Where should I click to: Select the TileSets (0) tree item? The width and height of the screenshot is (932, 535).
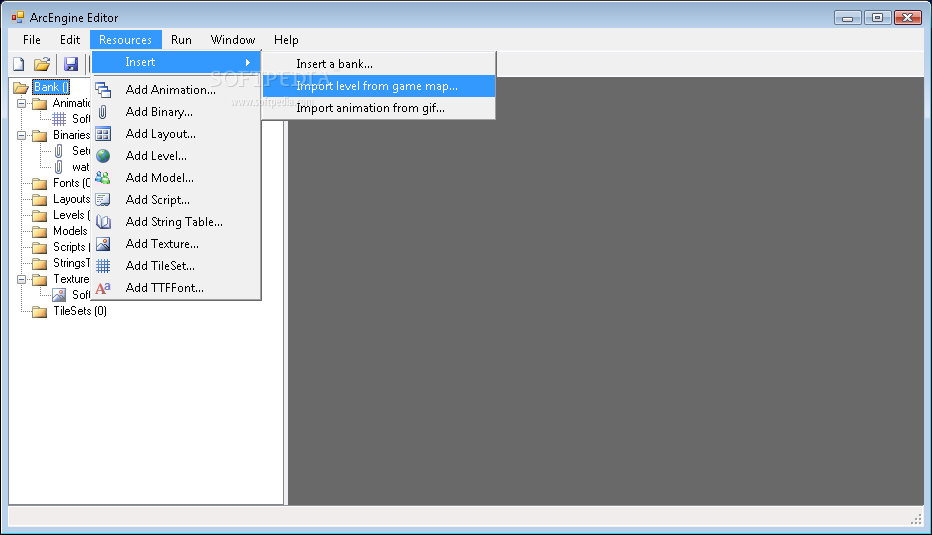(80, 311)
